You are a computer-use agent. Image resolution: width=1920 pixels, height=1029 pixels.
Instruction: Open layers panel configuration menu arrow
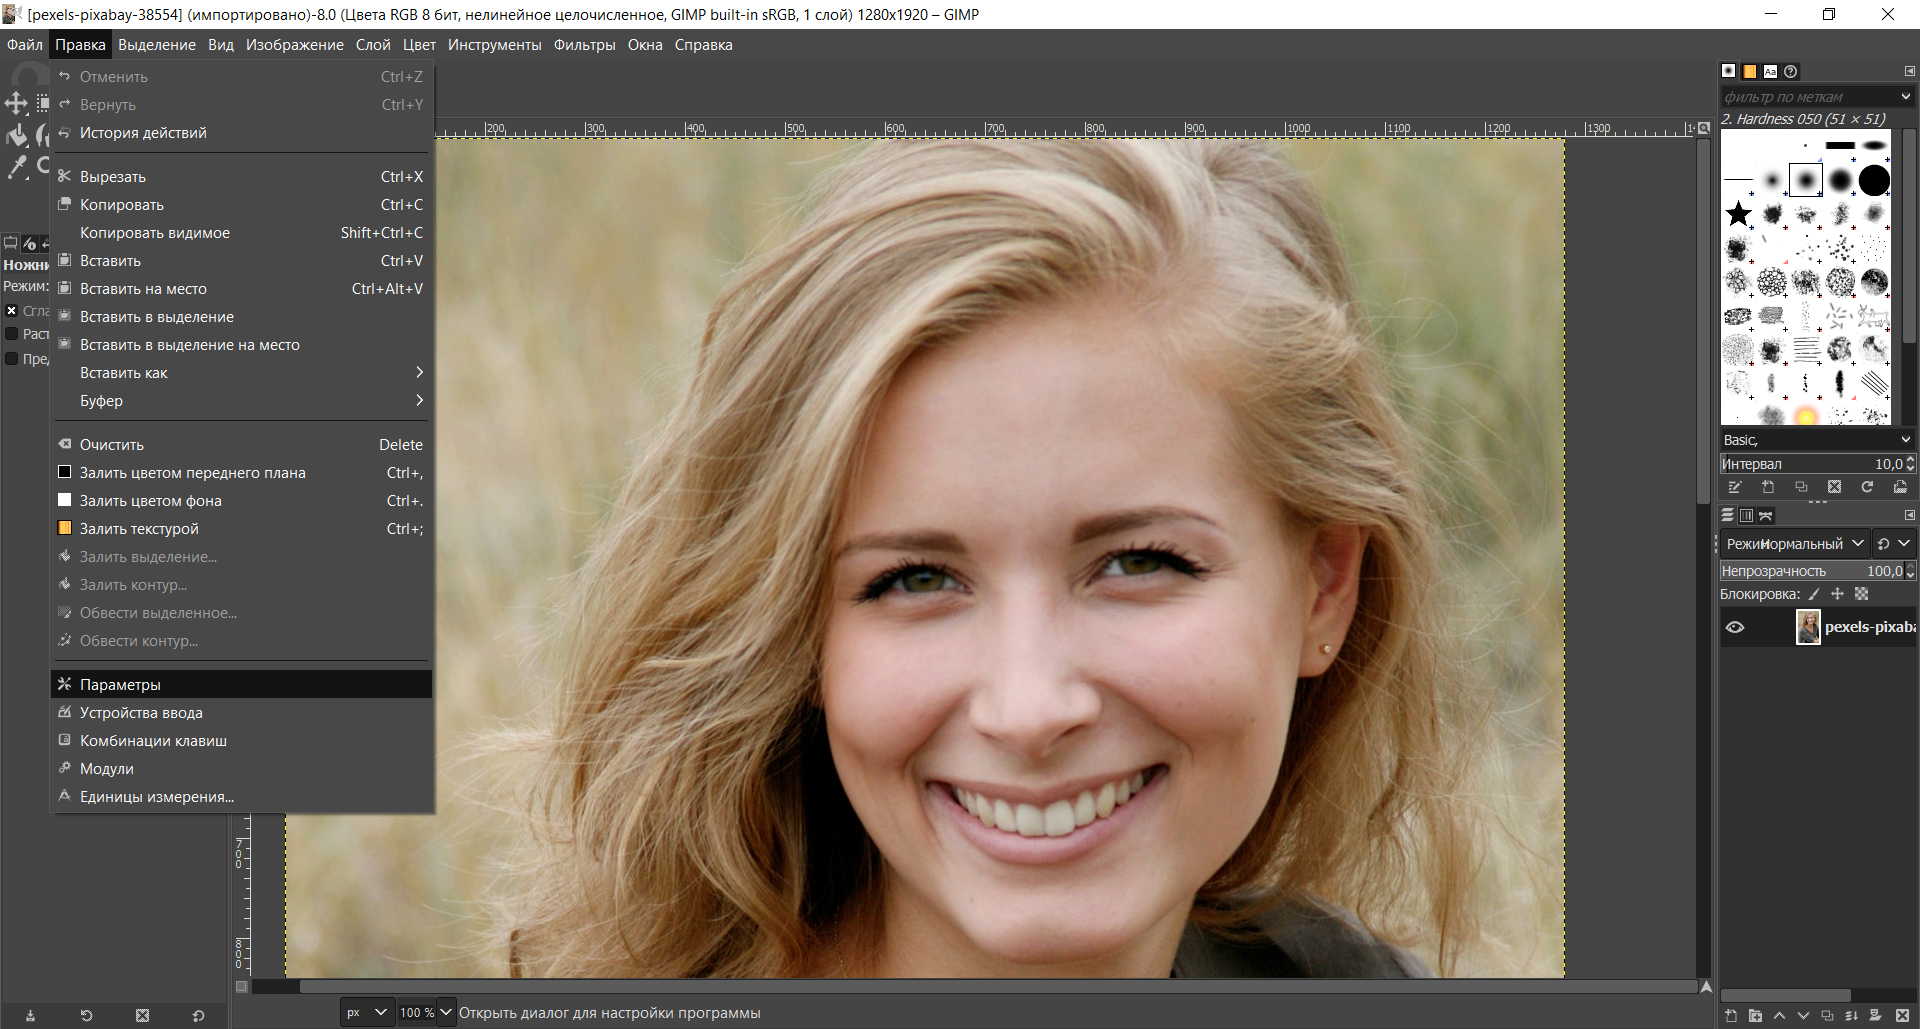click(x=1909, y=516)
